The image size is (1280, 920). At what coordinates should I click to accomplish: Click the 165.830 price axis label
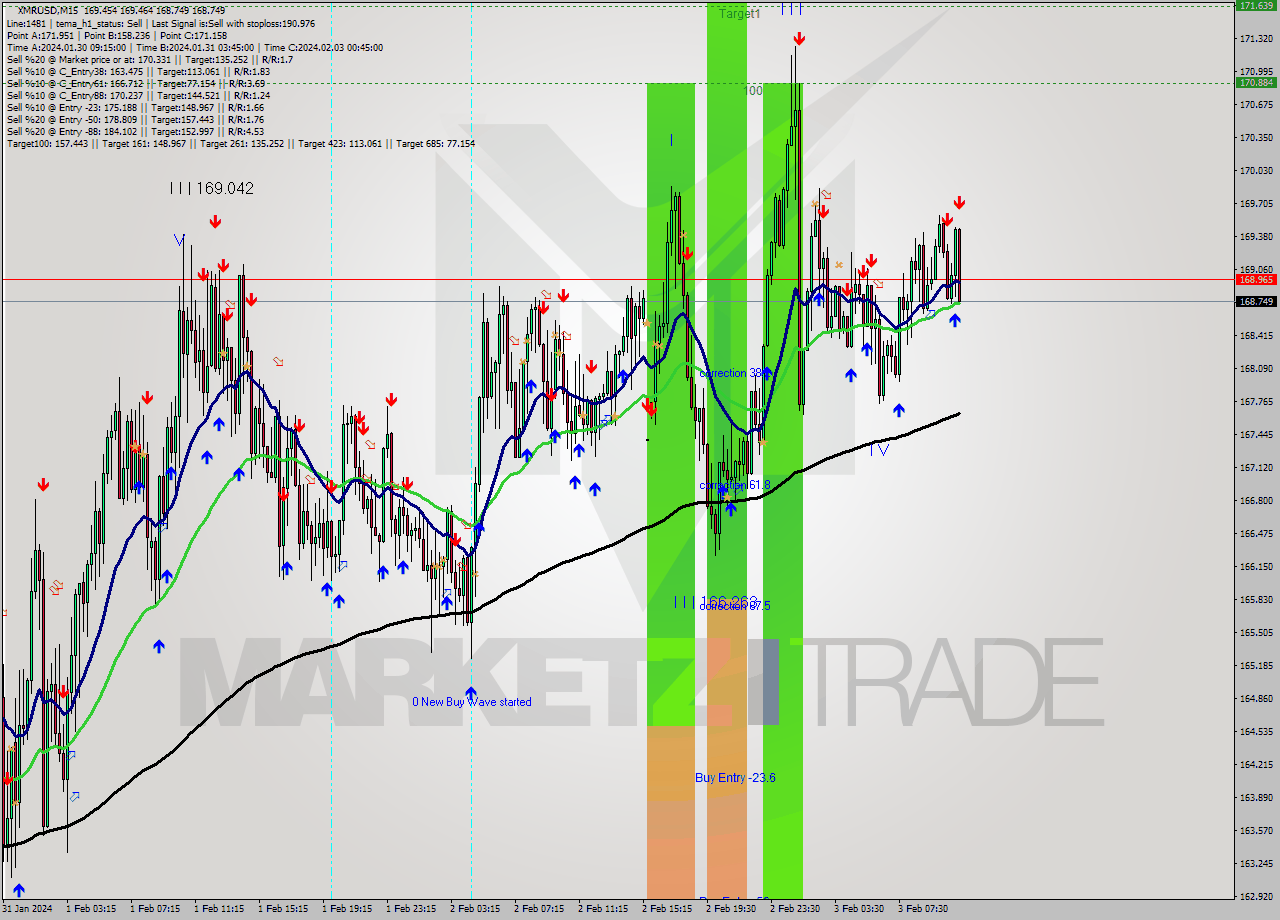(x=1256, y=600)
